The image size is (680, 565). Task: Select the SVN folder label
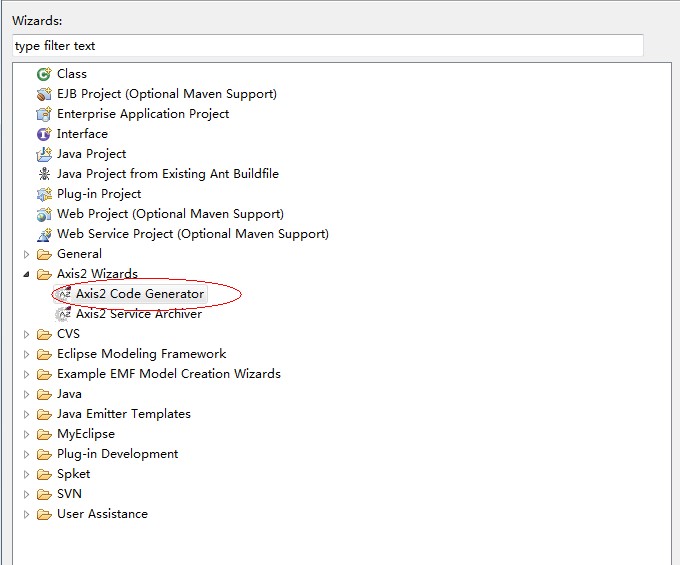pos(69,494)
